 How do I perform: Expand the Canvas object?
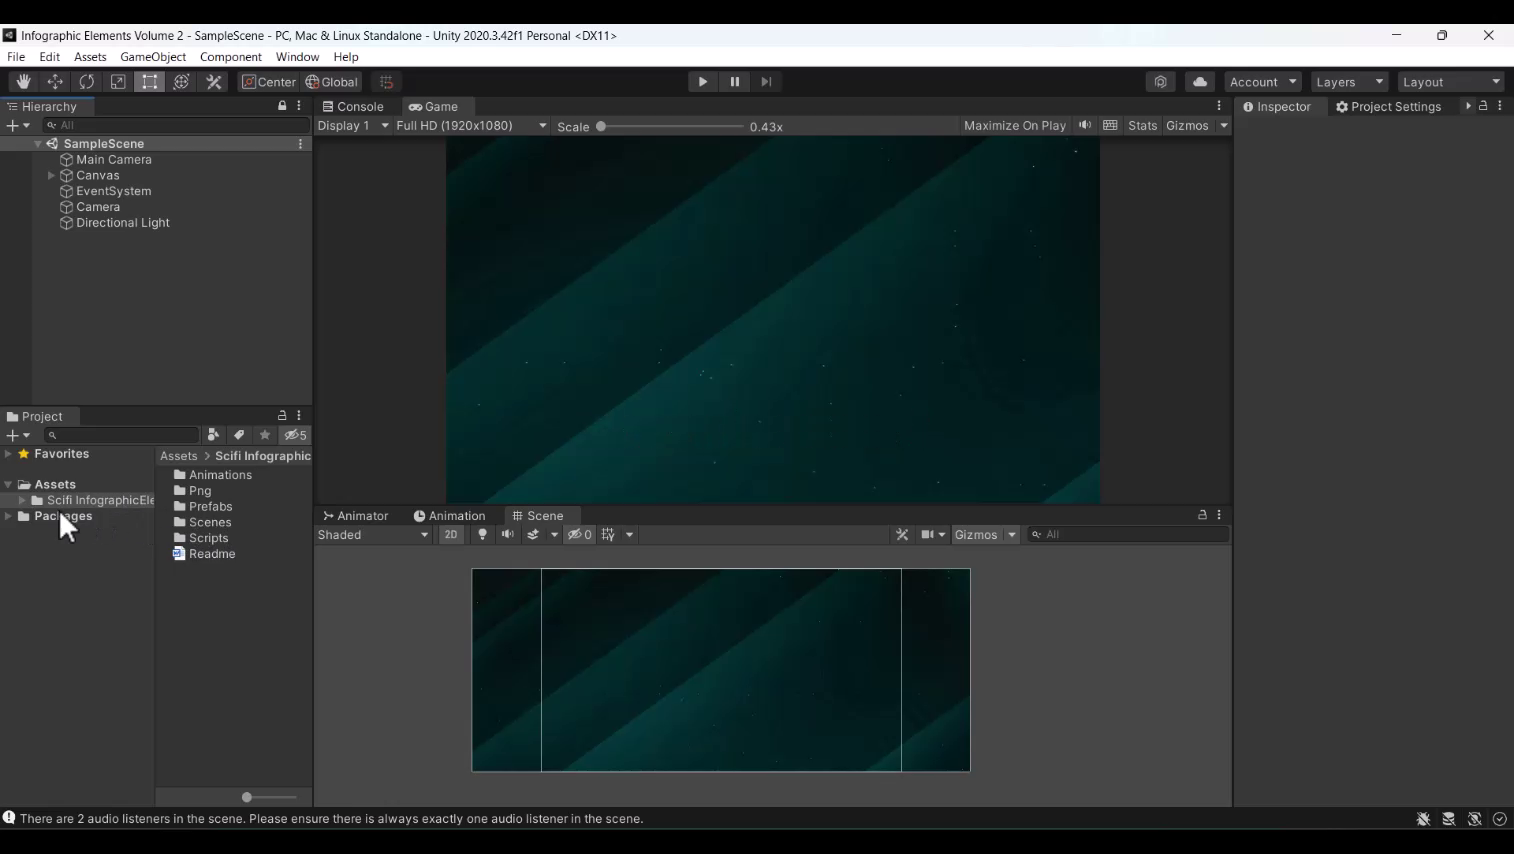[51, 176]
